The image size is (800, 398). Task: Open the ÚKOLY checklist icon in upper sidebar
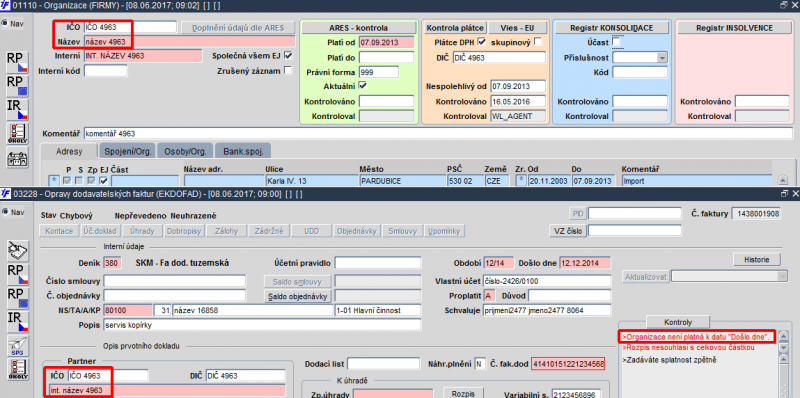pyautogui.click(x=17, y=134)
